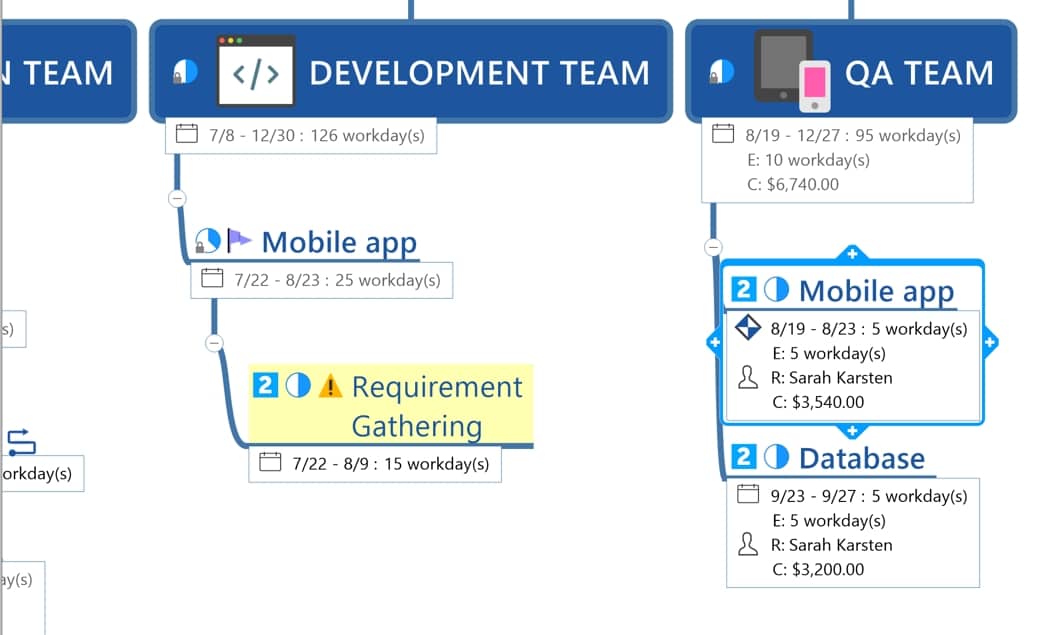The height and width of the screenshot is (635, 1060).
Task: Click the resource person icon beside Sarah Karsten in Database
Action: pos(747,545)
